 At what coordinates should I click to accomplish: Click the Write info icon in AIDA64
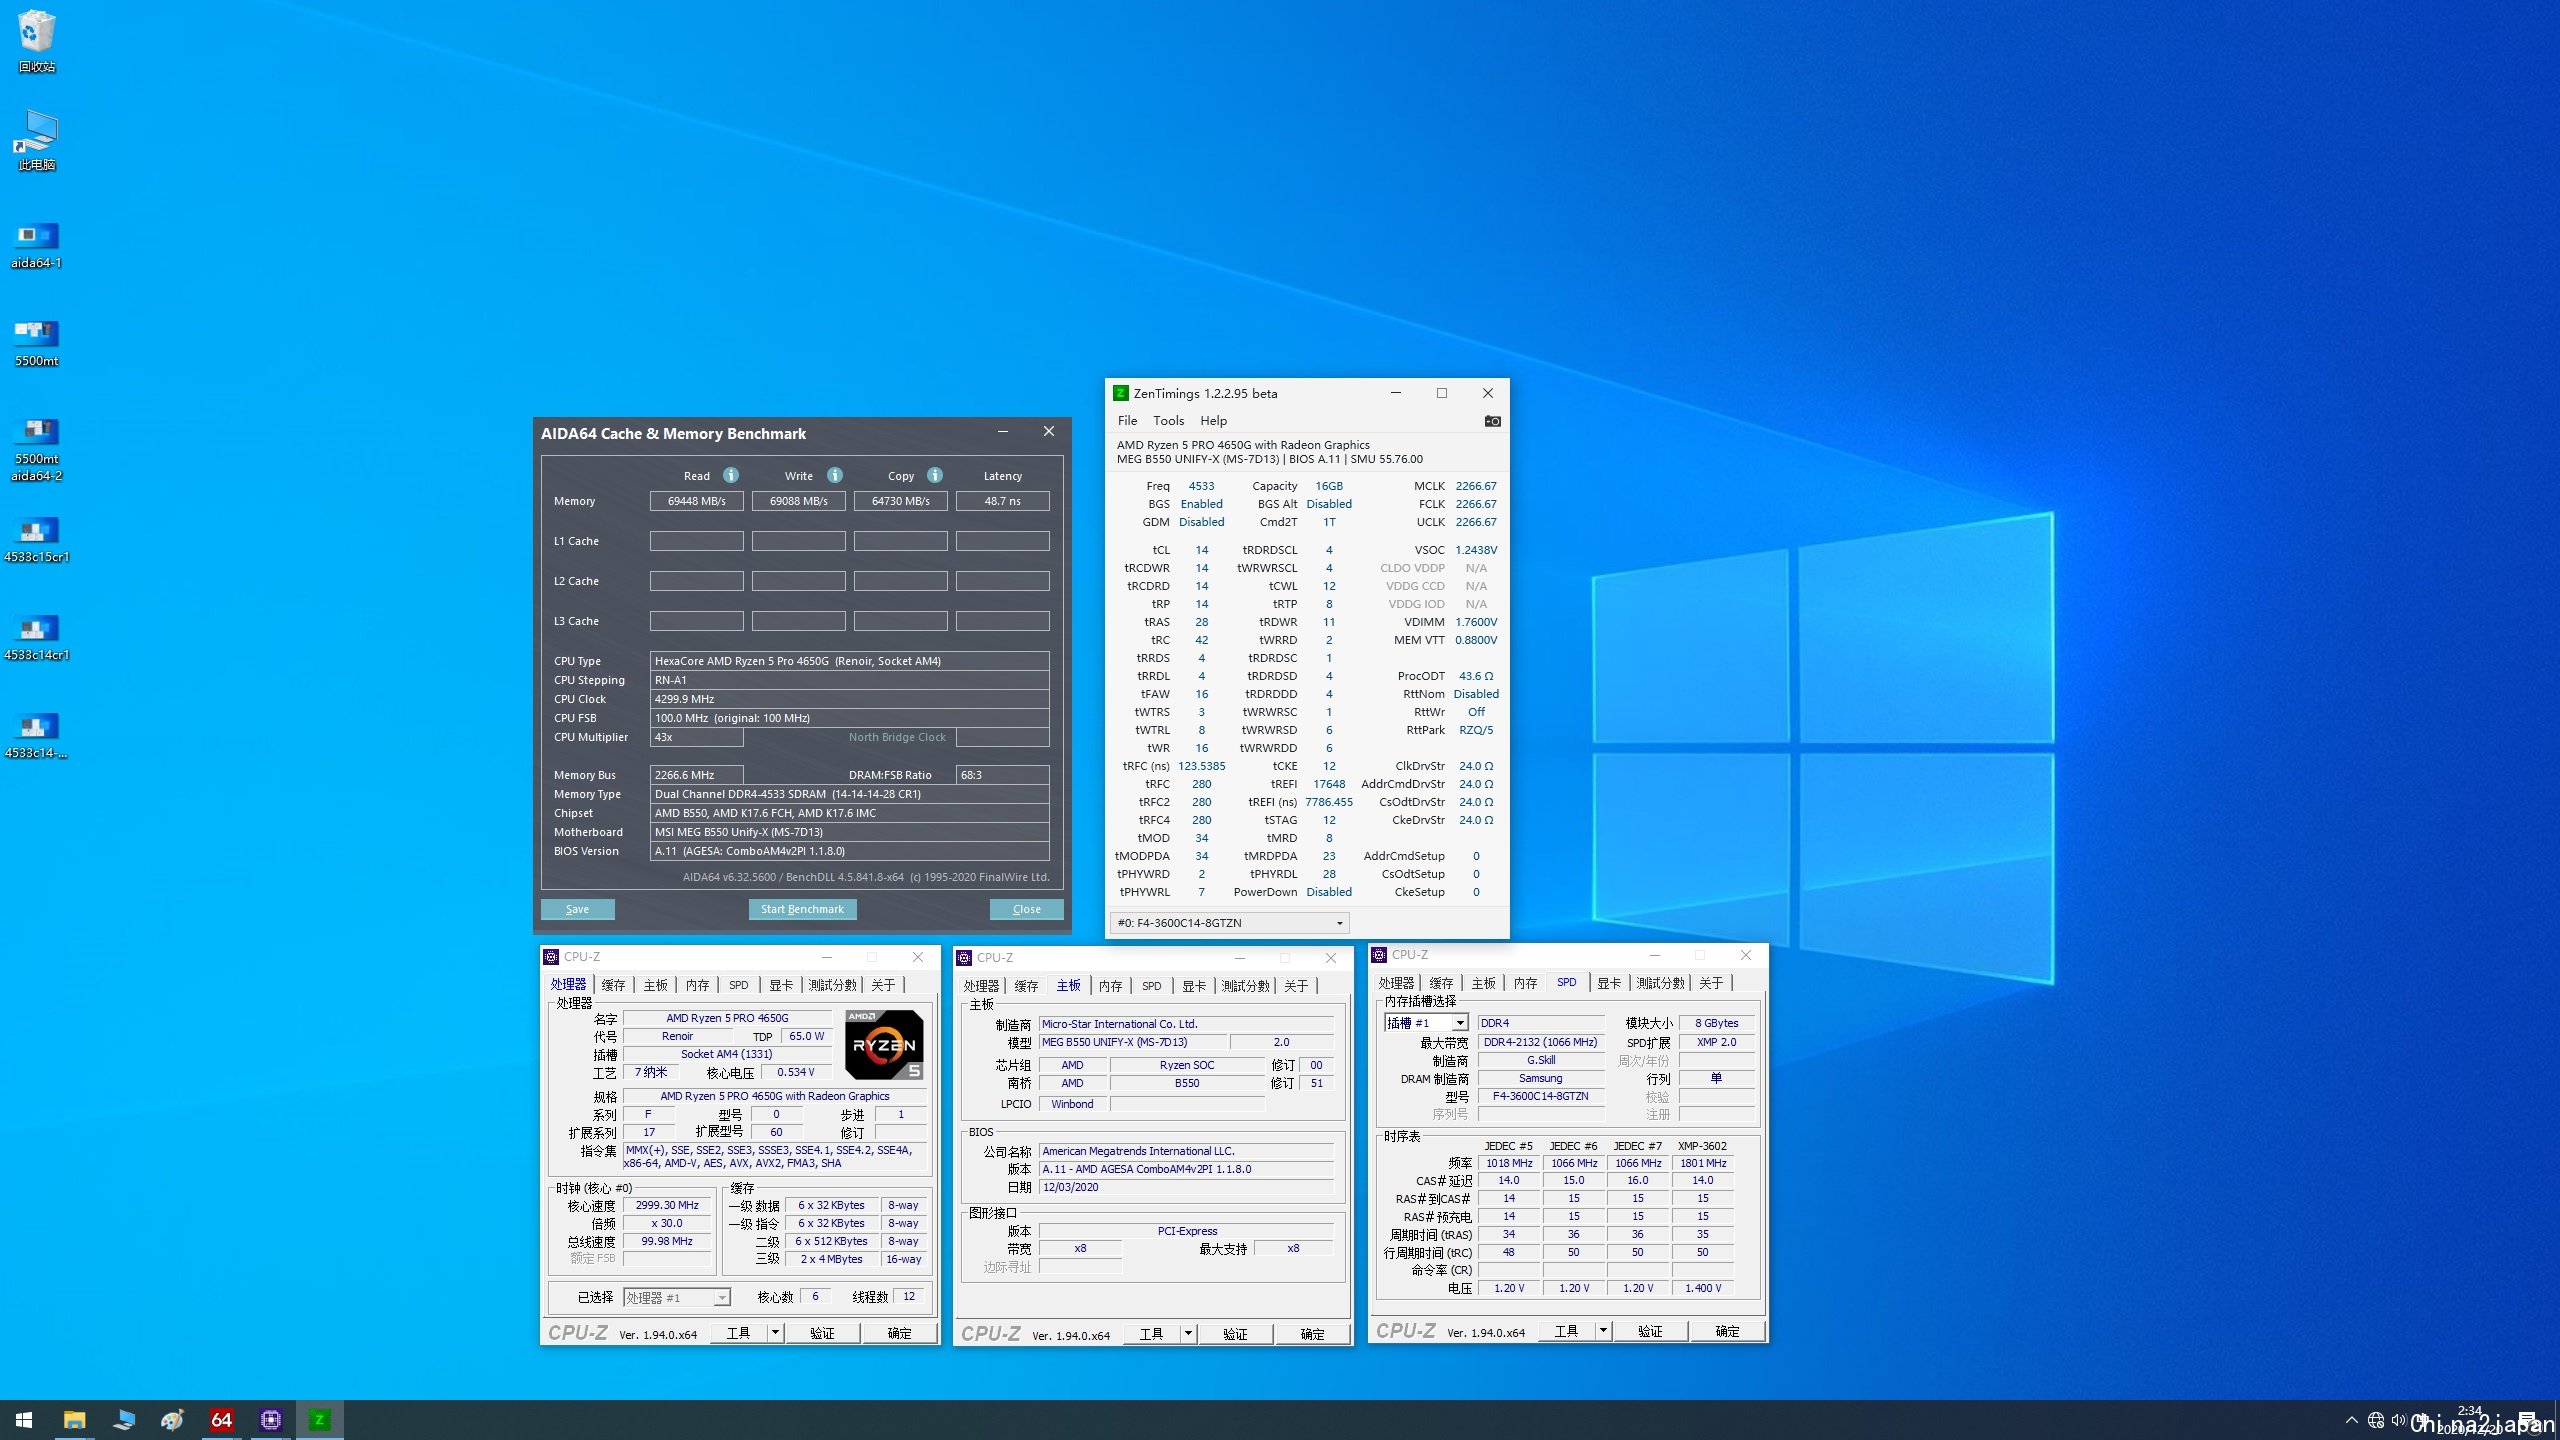pyautogui.click(x=835, y=475)
